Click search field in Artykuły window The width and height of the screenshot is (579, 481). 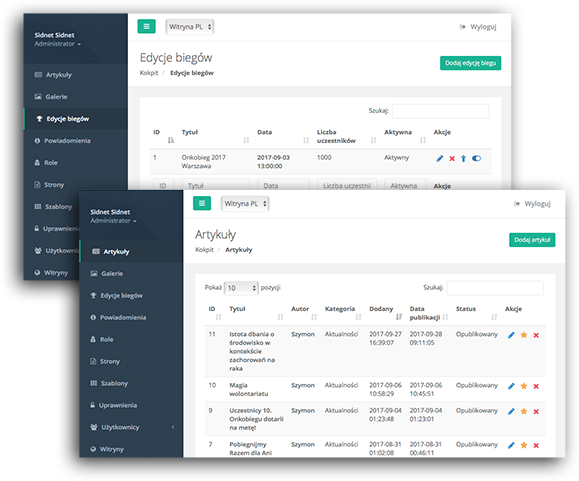pos(495,288)
